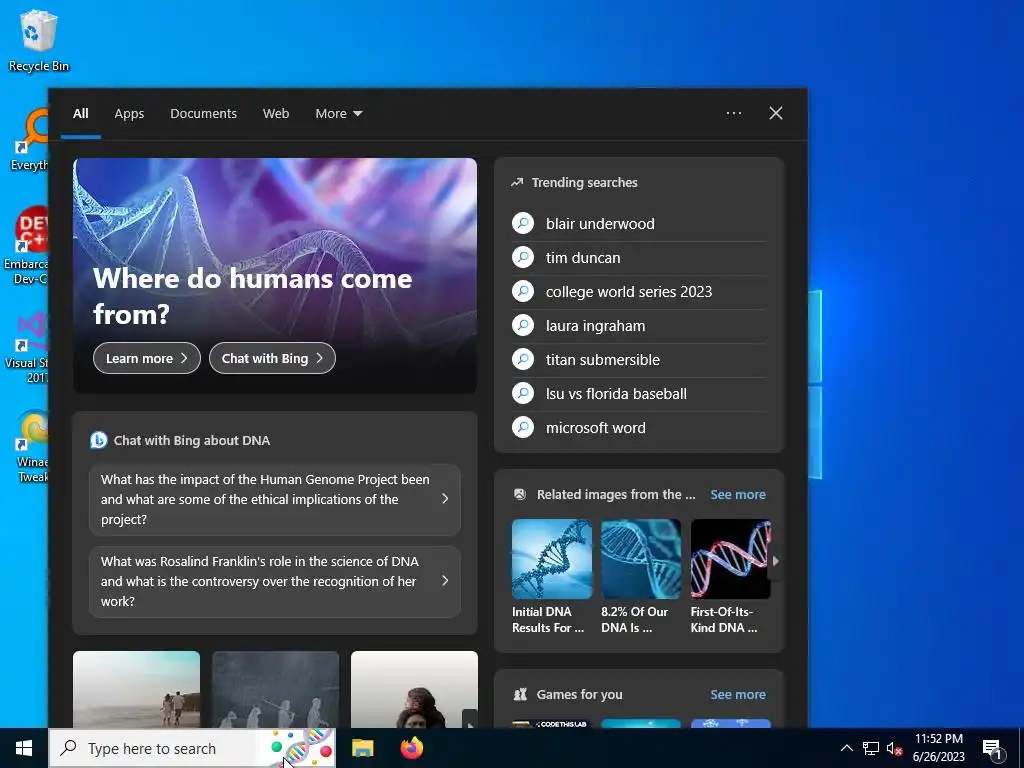Open the Winaero Tweaker desktop shortcut
The image size is (1024, 768).
[x=31, y=447]
